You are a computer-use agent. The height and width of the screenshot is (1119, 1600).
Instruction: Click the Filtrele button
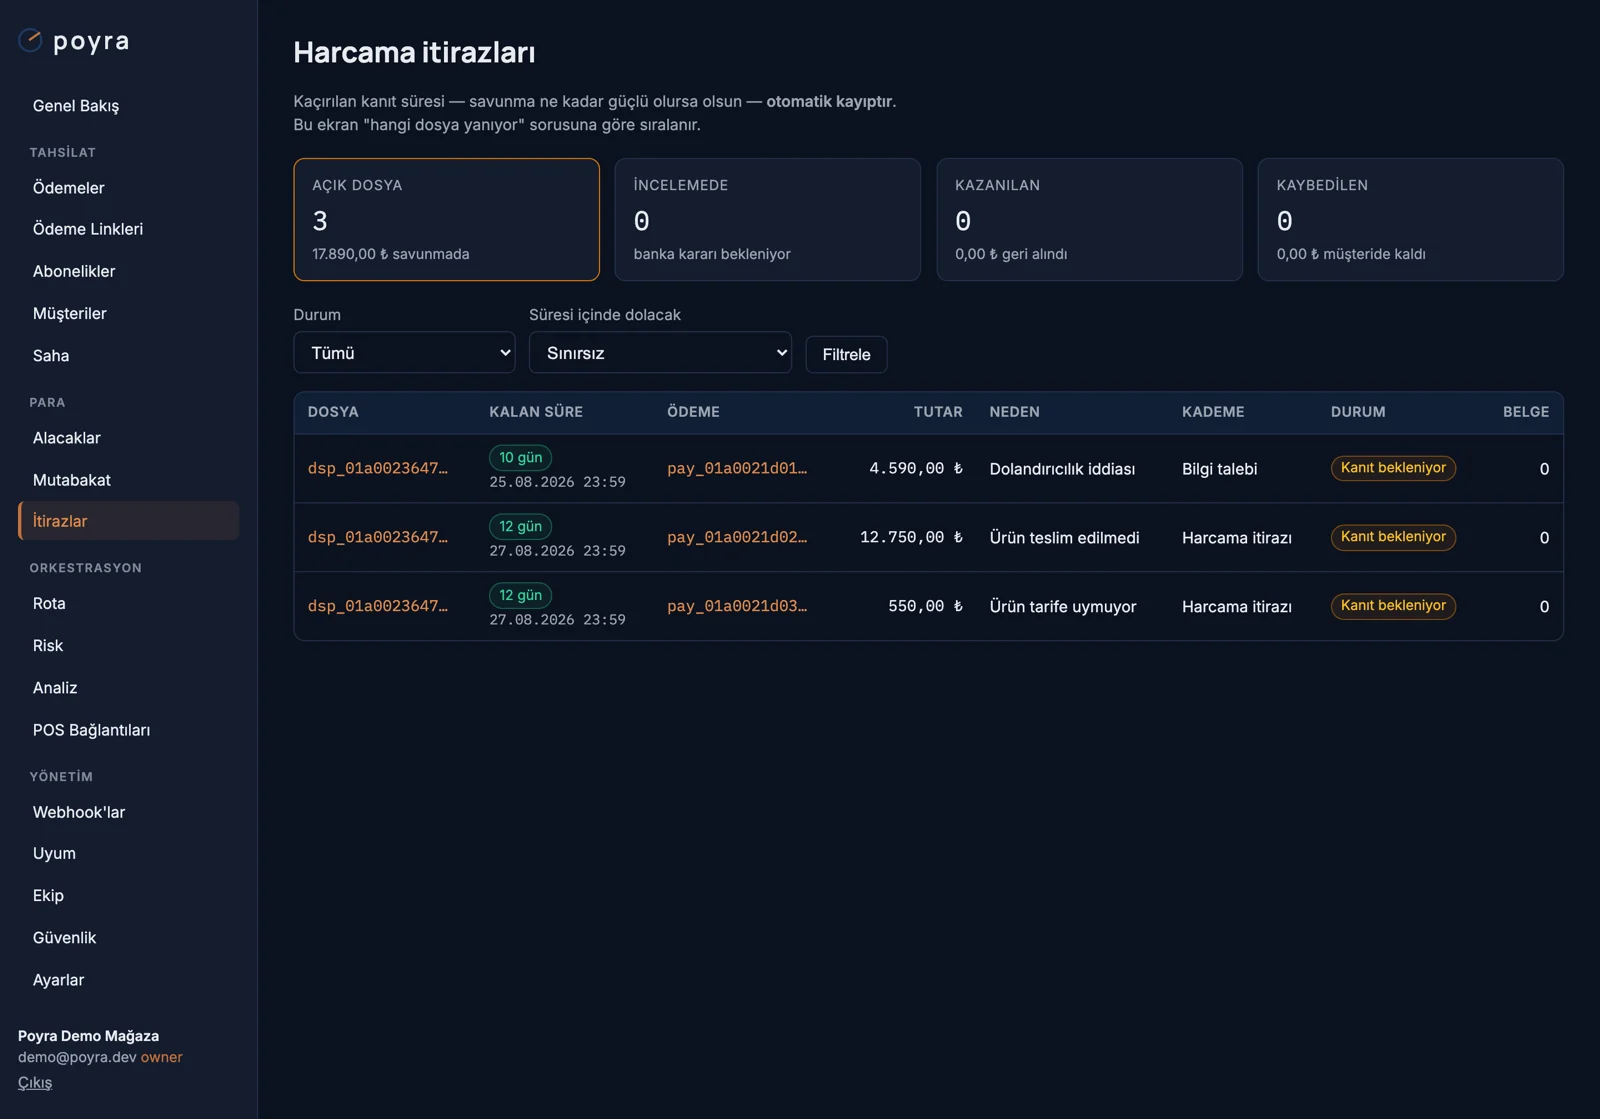pyautogui.click(x=846, y=354)
